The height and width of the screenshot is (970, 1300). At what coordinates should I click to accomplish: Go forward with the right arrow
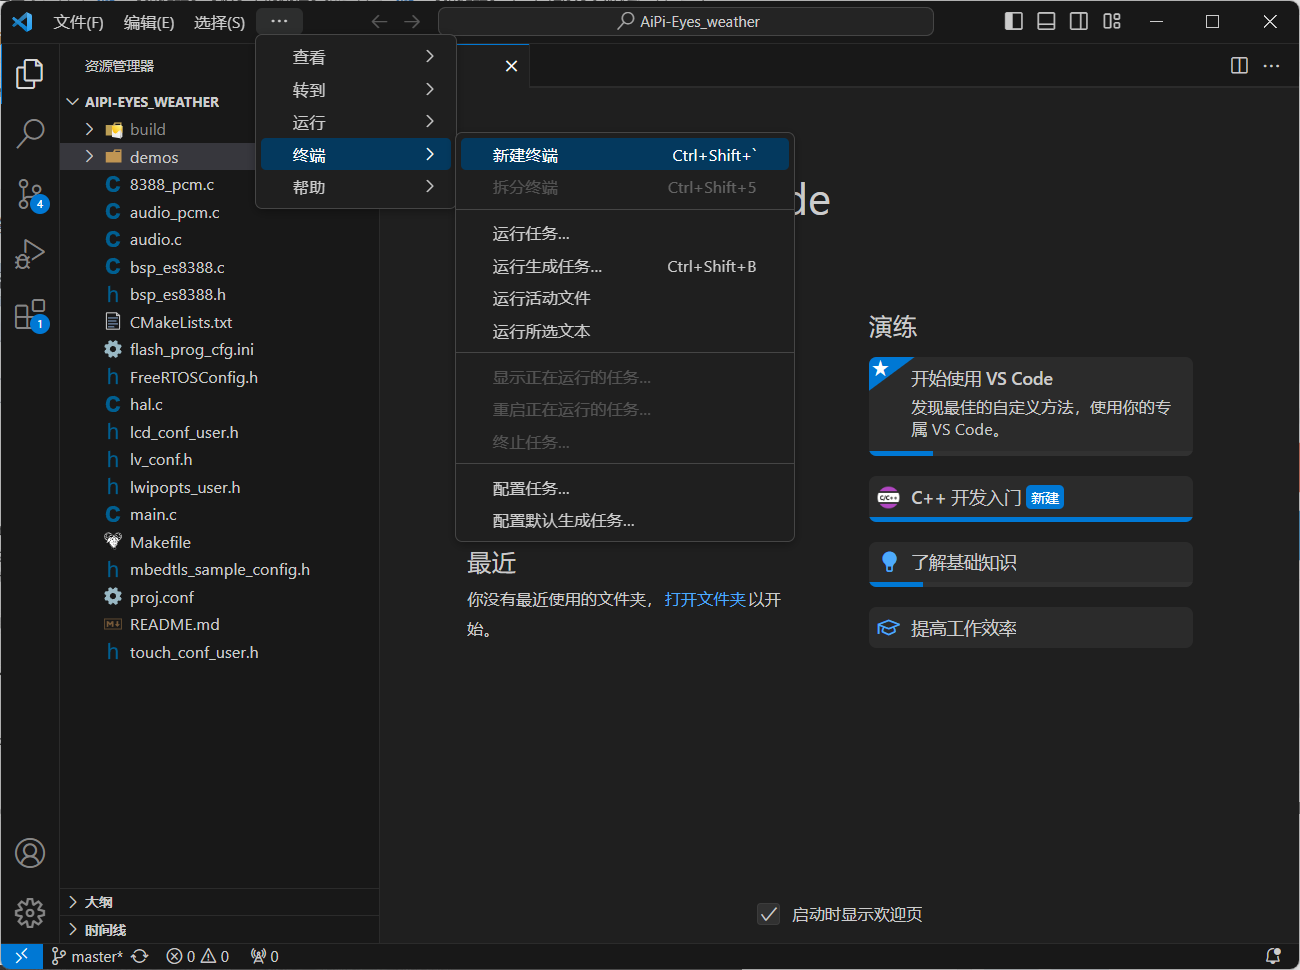(412, 21)
